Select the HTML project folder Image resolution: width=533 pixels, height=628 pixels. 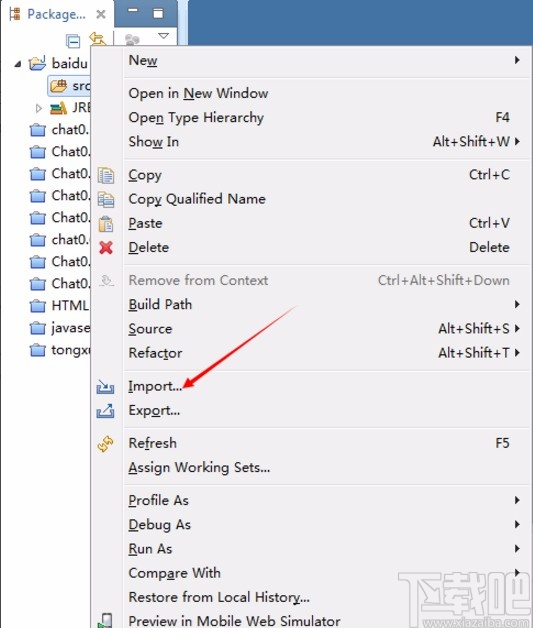pyautogui.click(x=60, y=306)
